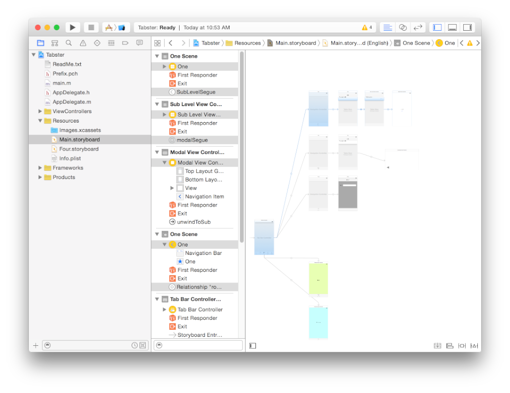Image resolution: width=510 pixels, height=393 pixels.
Task: Collapse the Tabster project root
Action: coord(34,54)
